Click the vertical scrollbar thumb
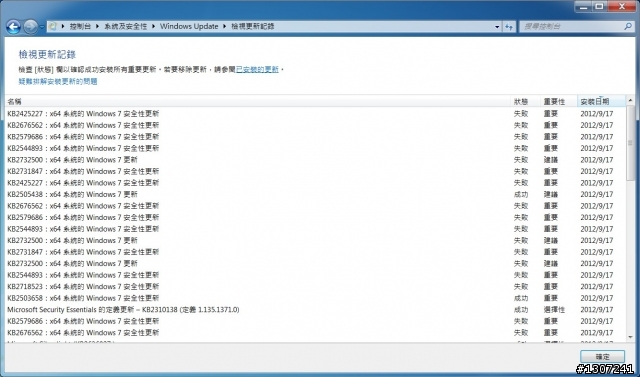 (630, 143)
